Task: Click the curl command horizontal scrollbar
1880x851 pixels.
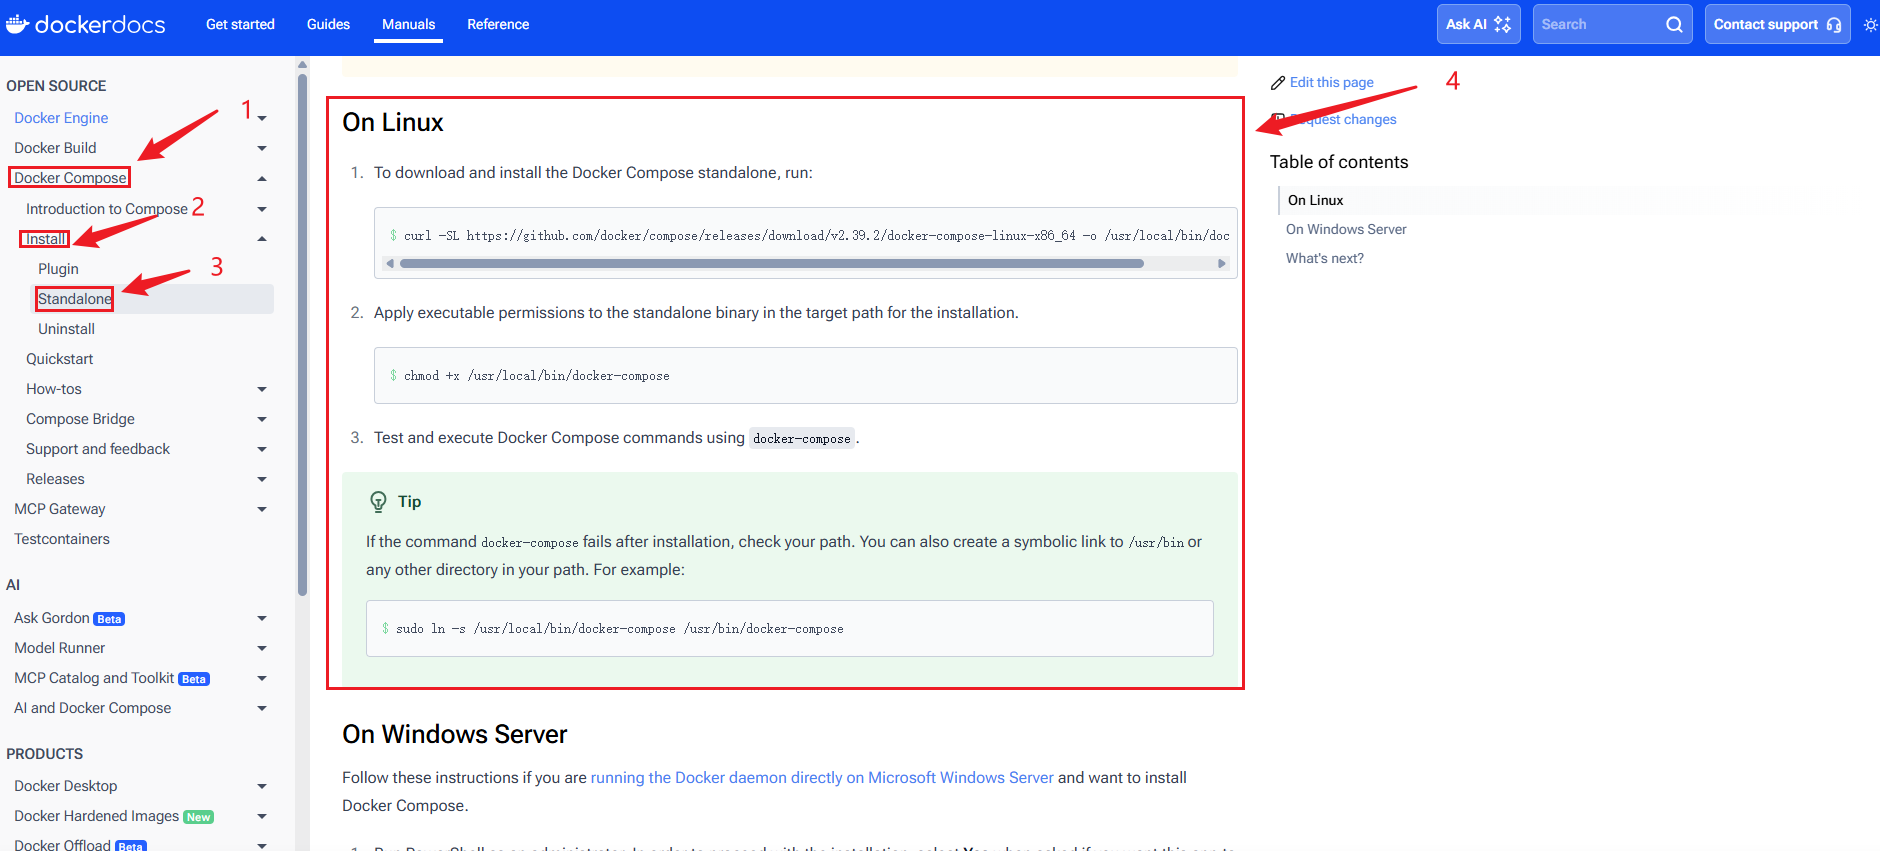Action: (771, 264)
